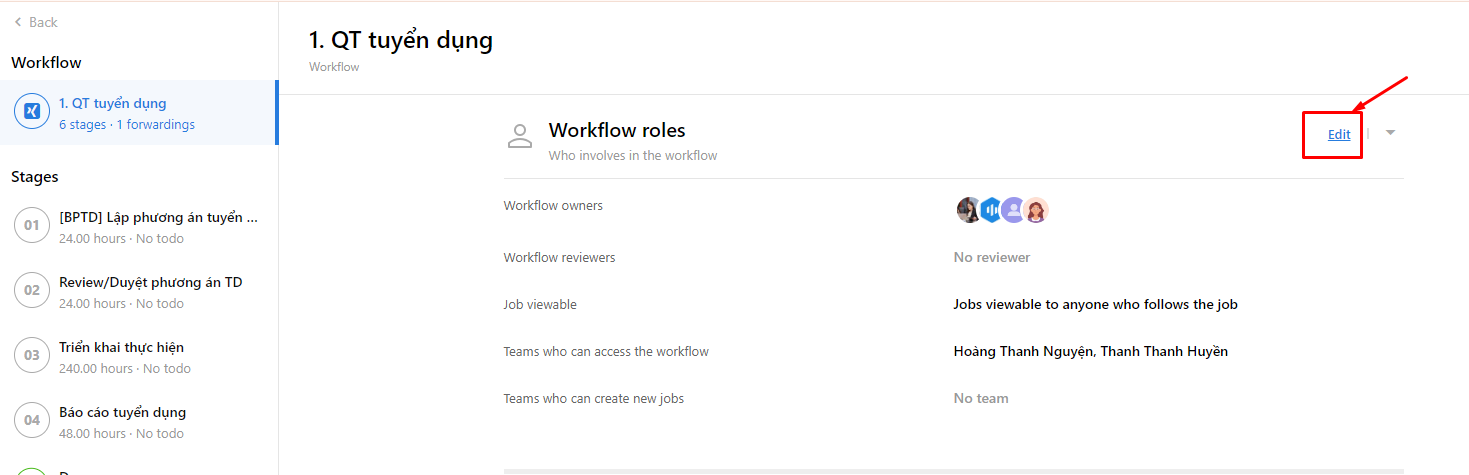Image resolution: width=1469 pixels, height=475 pixels.
Task: Click the Workflow roles person icon
Action: click(x=520, y=137)
